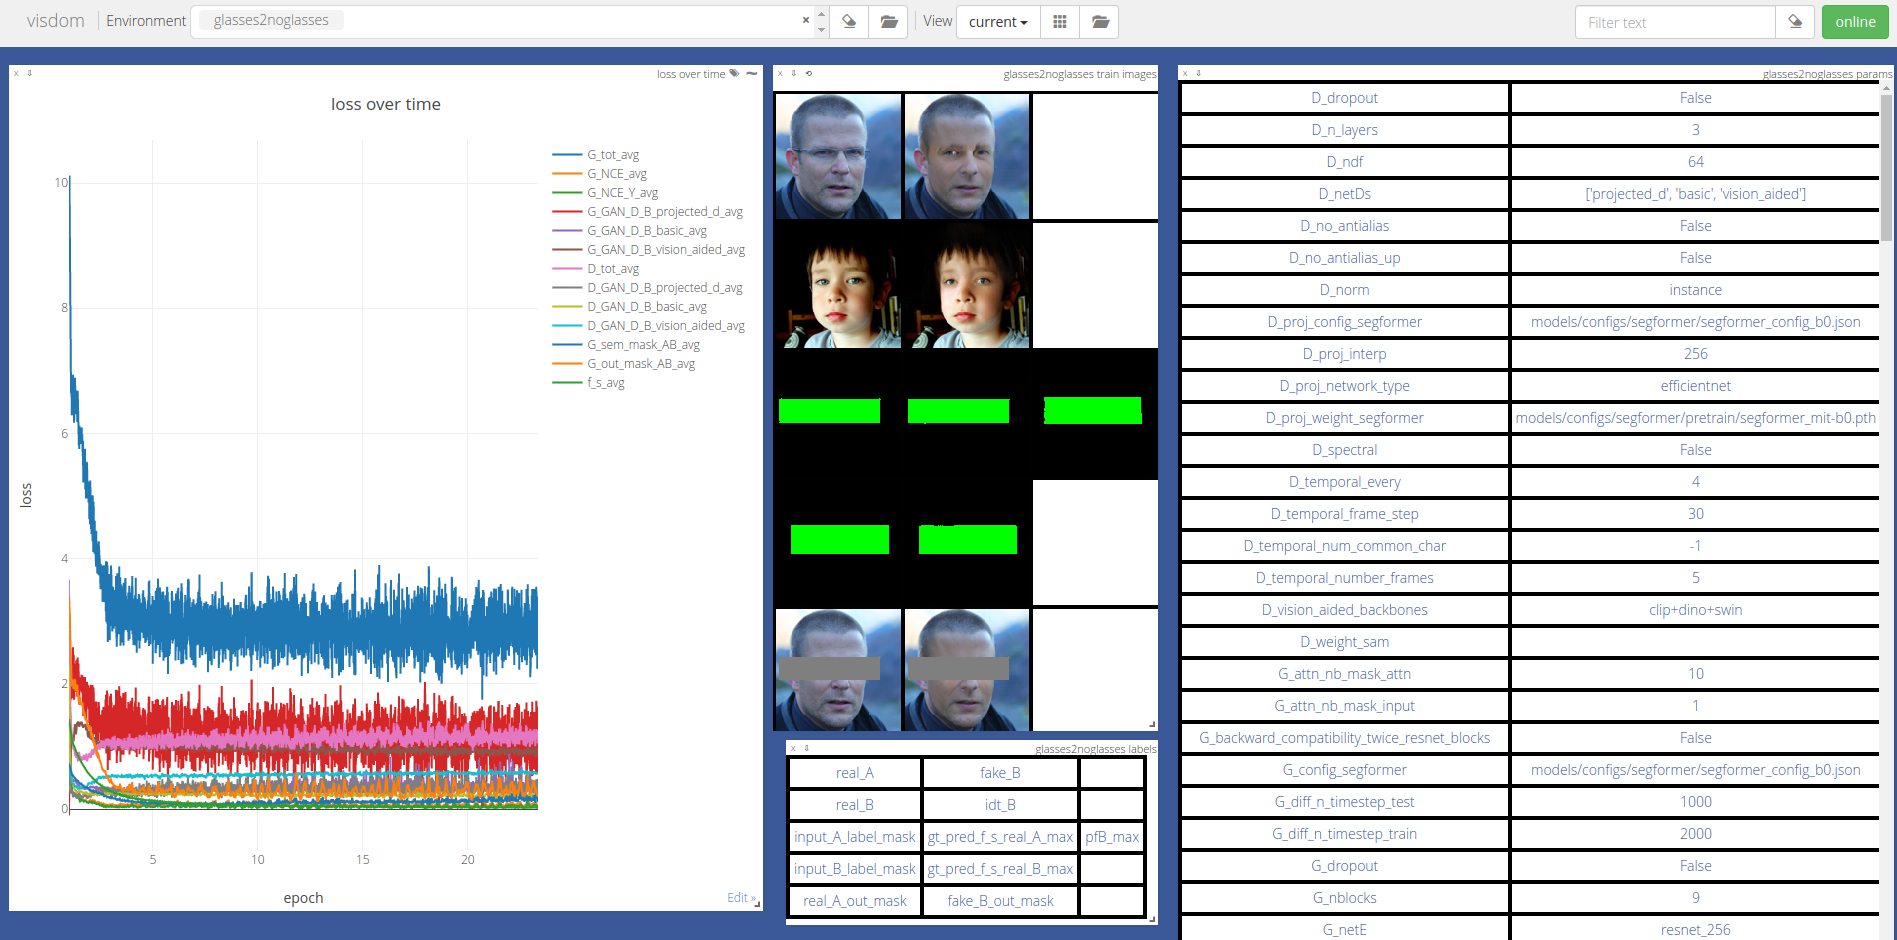Toggle G_out_mask_AB_avg legend entry
This screenshot has width=1897, height=940.
[x=624, y=364]
